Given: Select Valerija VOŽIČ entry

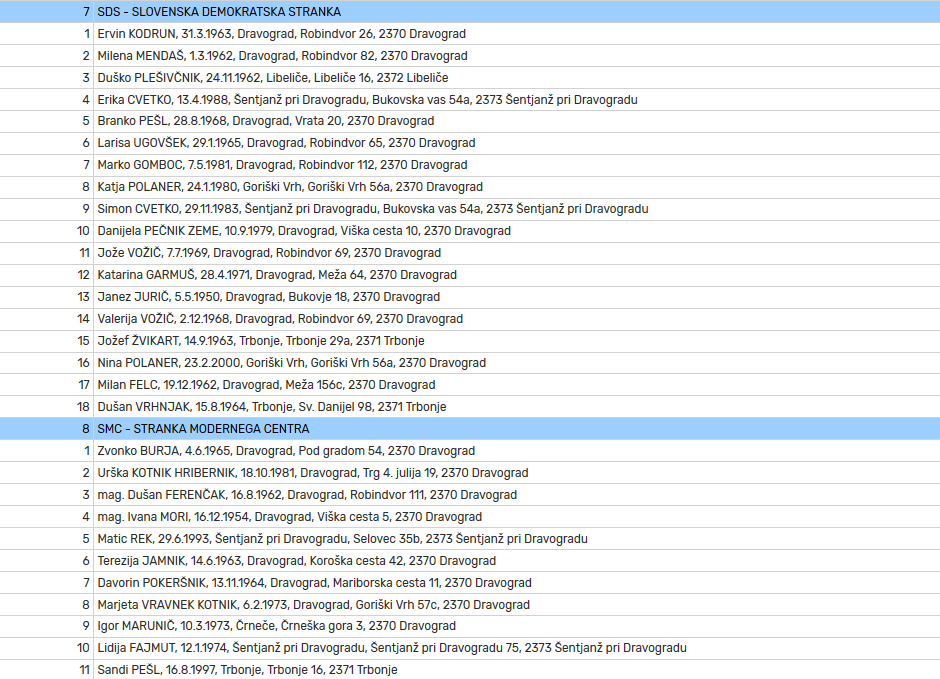Looking at the screenshot, I should coord(470,319).
